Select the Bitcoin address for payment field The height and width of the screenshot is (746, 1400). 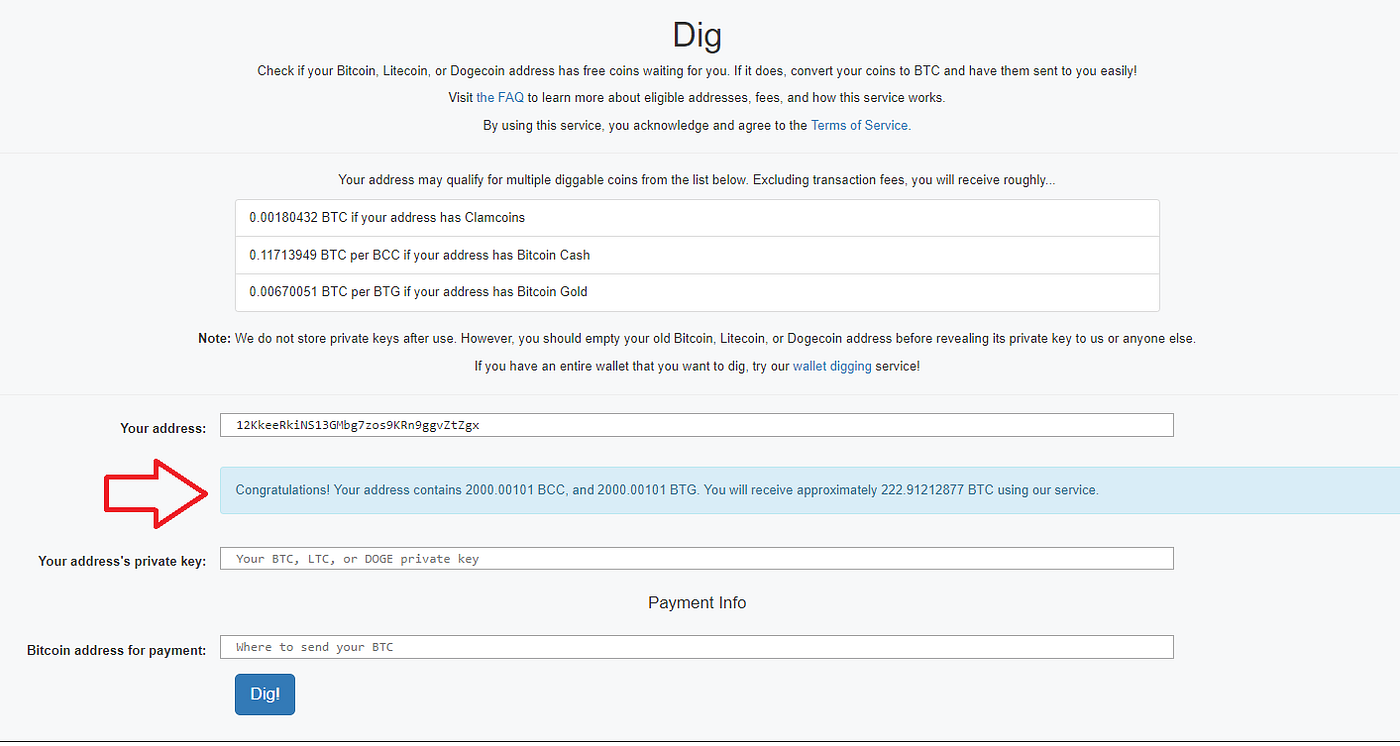click(697, 647)
